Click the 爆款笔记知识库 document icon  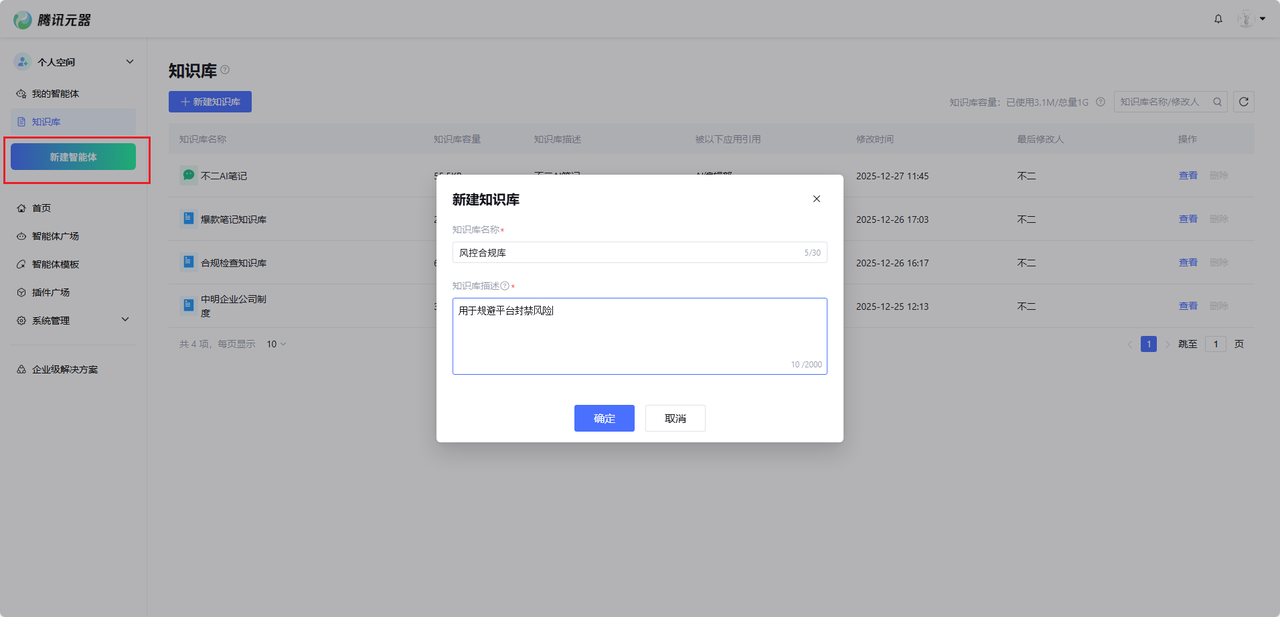point(188,218)
